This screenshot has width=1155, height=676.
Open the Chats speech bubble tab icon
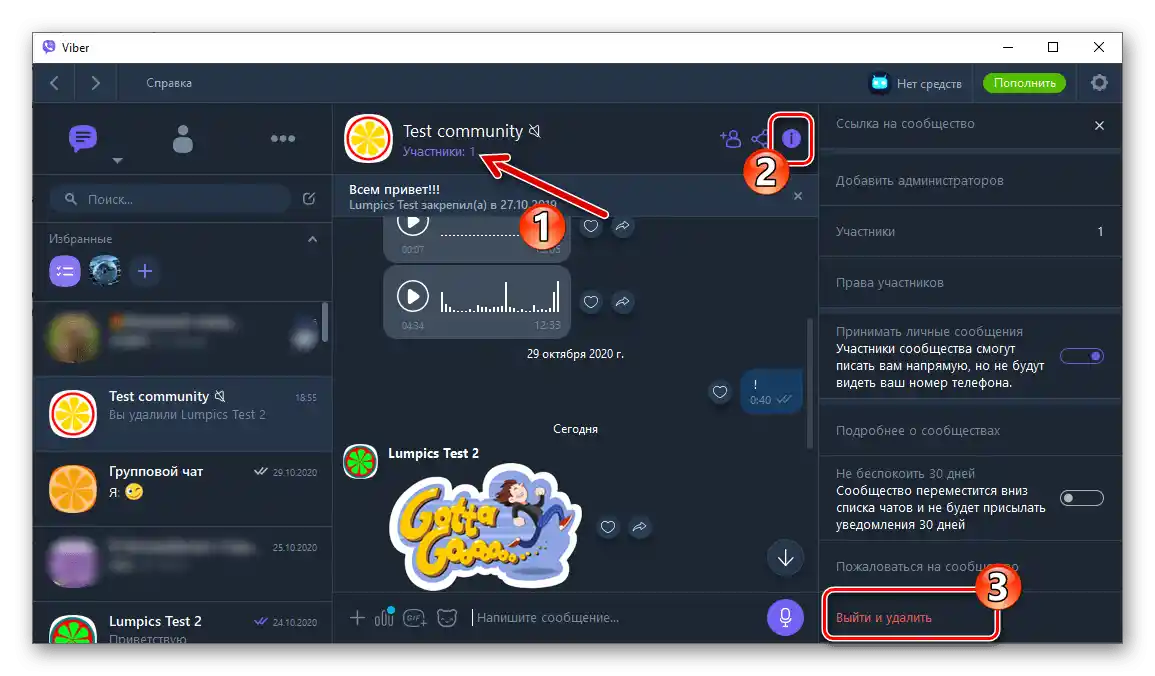[x=82, y=139]
